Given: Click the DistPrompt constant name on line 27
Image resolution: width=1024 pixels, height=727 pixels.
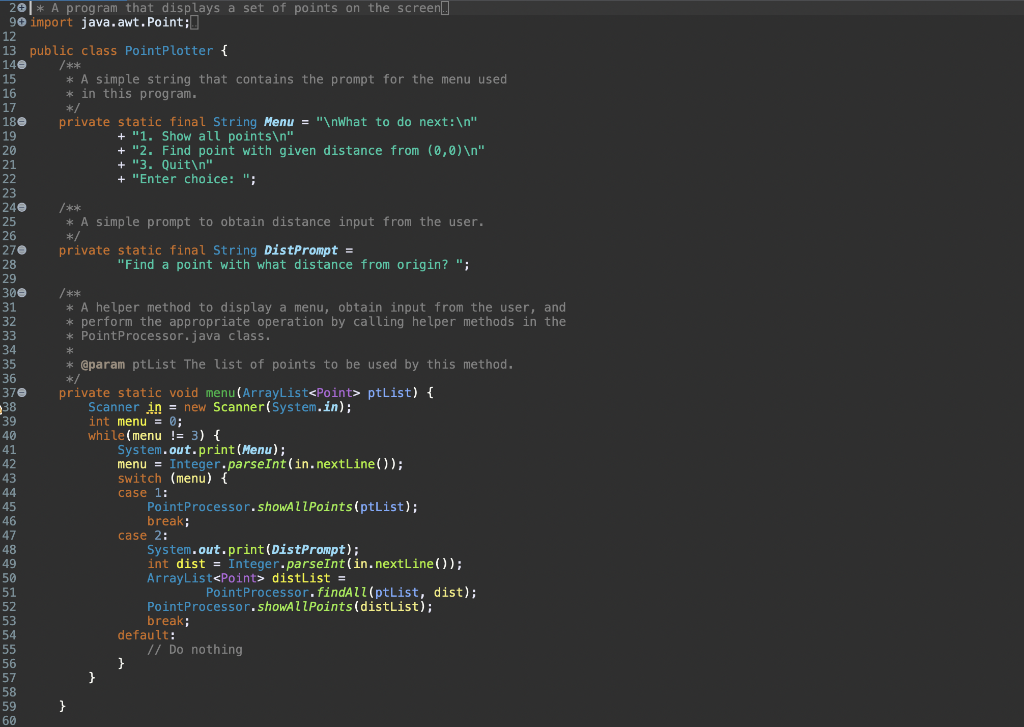Looking at the screenshot, I should [x=301, y=250].
